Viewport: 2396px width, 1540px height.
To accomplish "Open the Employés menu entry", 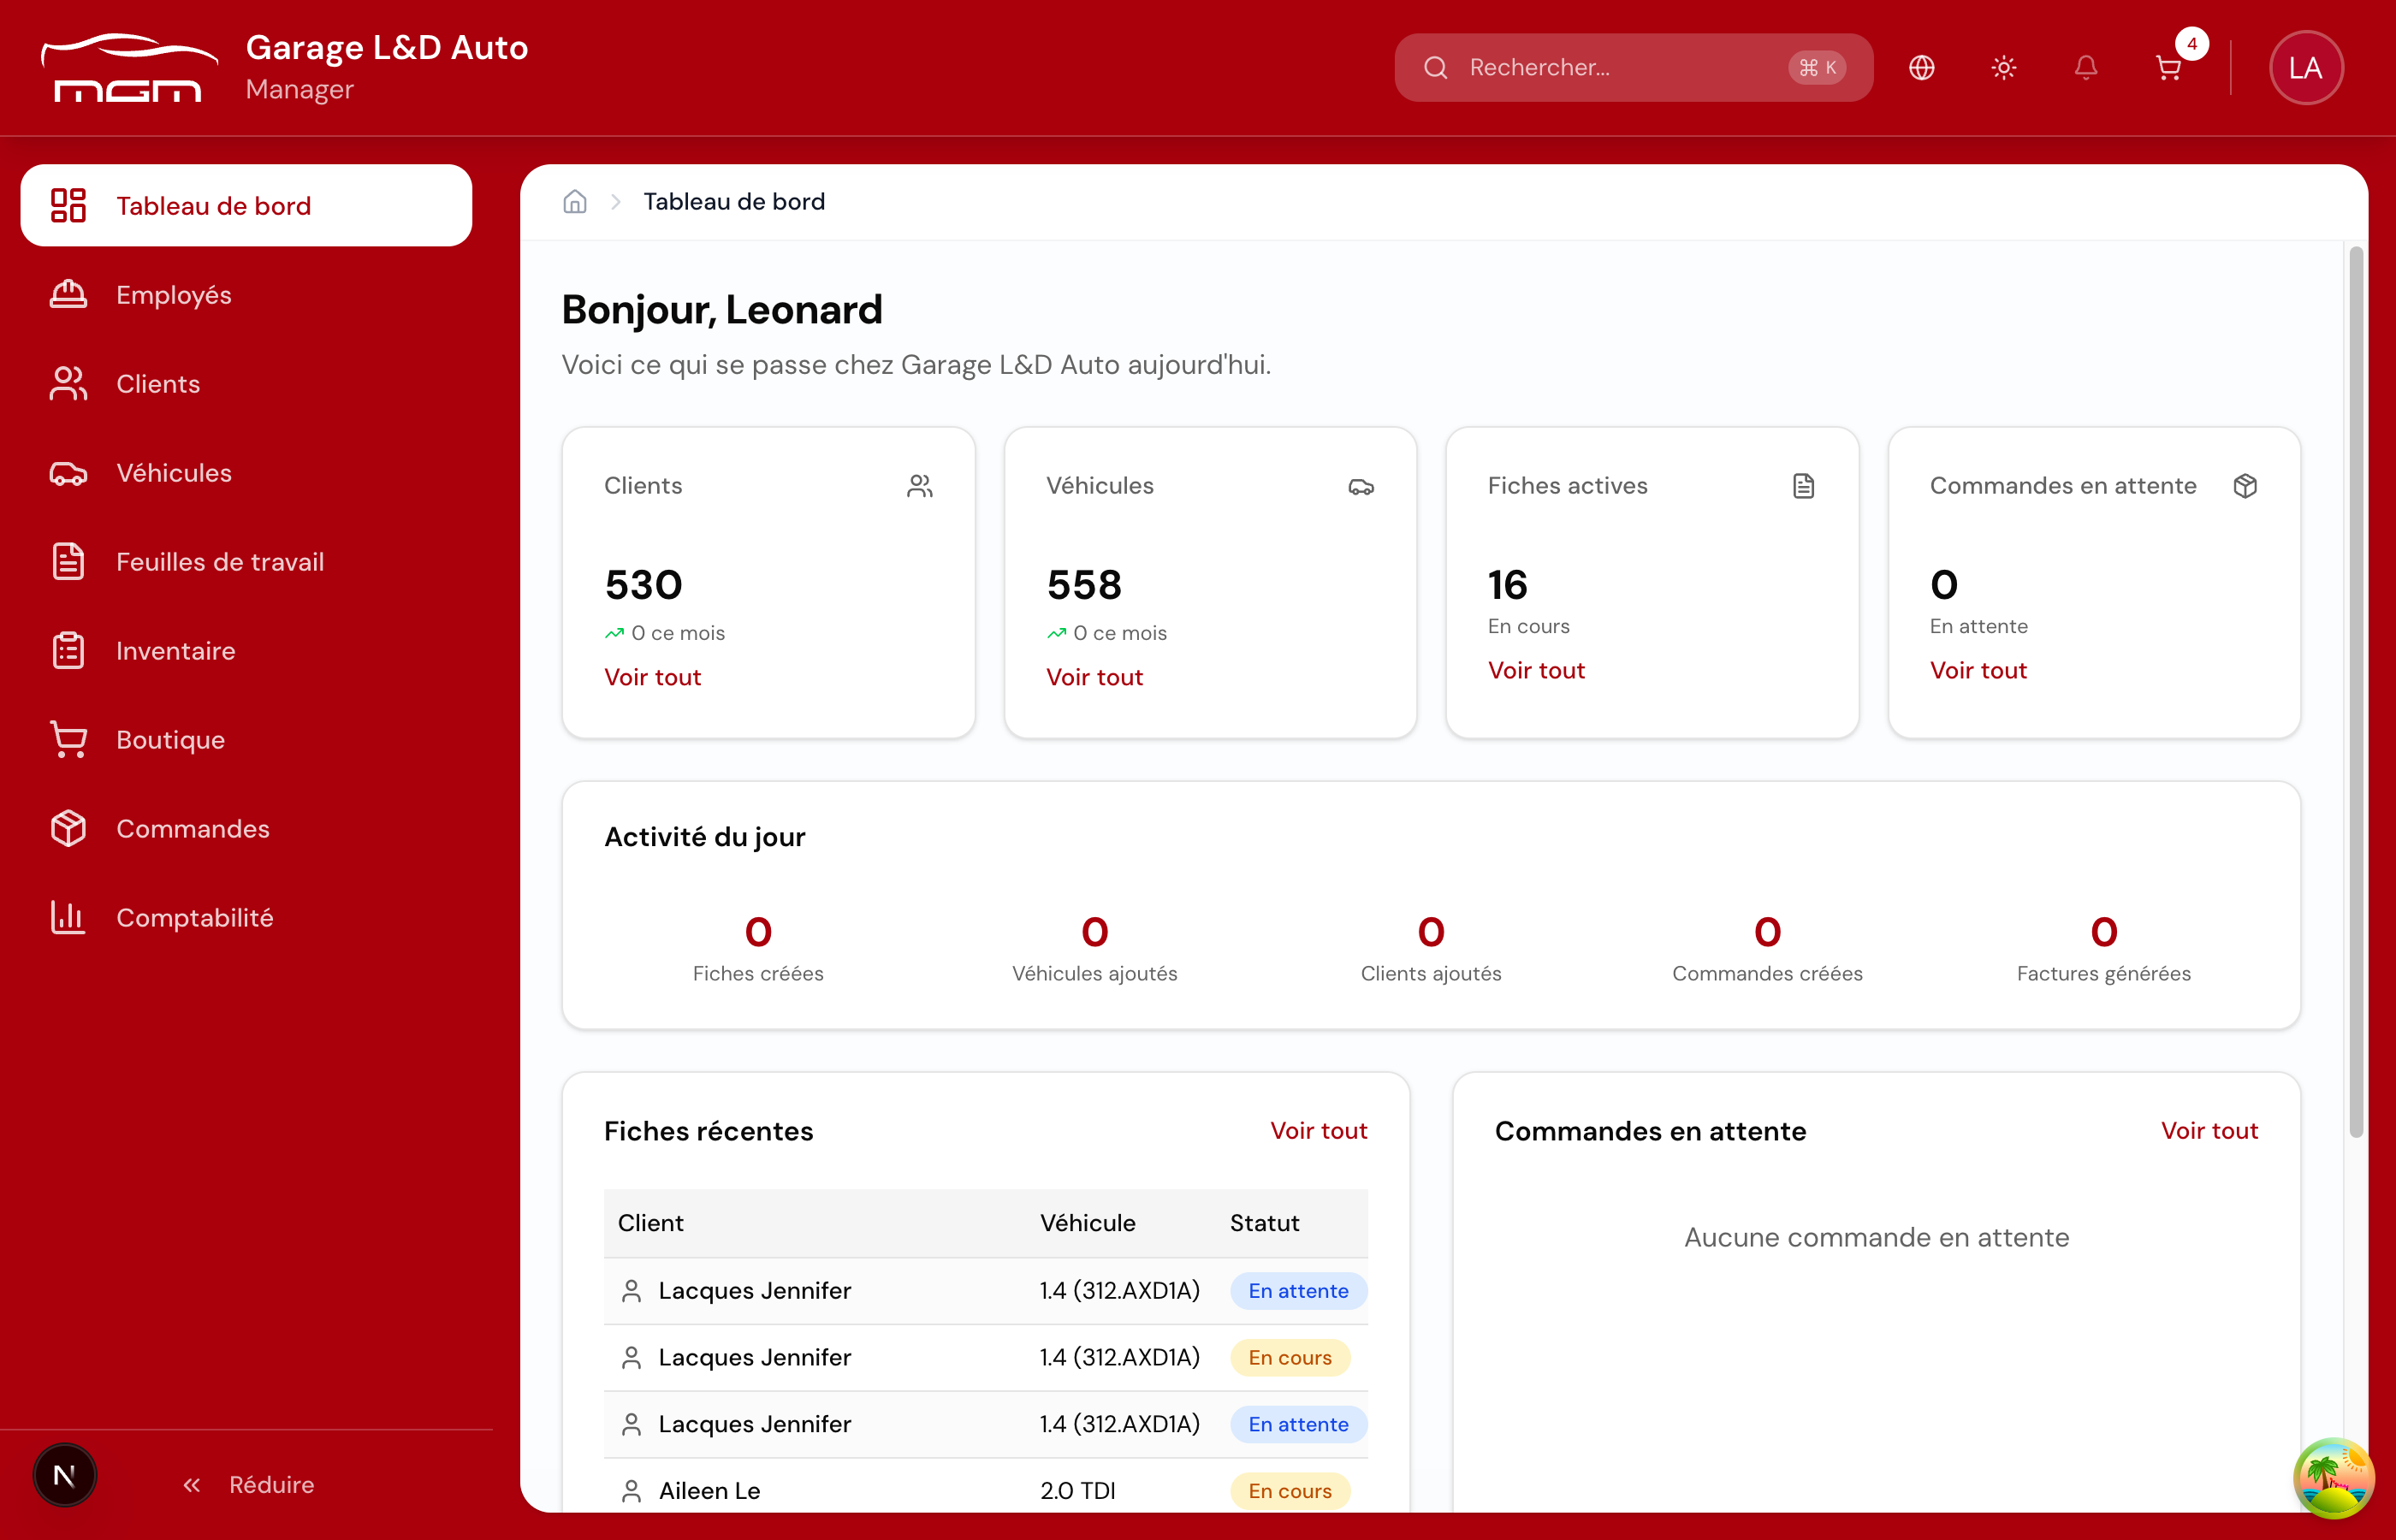I will [x=173, y=294].
